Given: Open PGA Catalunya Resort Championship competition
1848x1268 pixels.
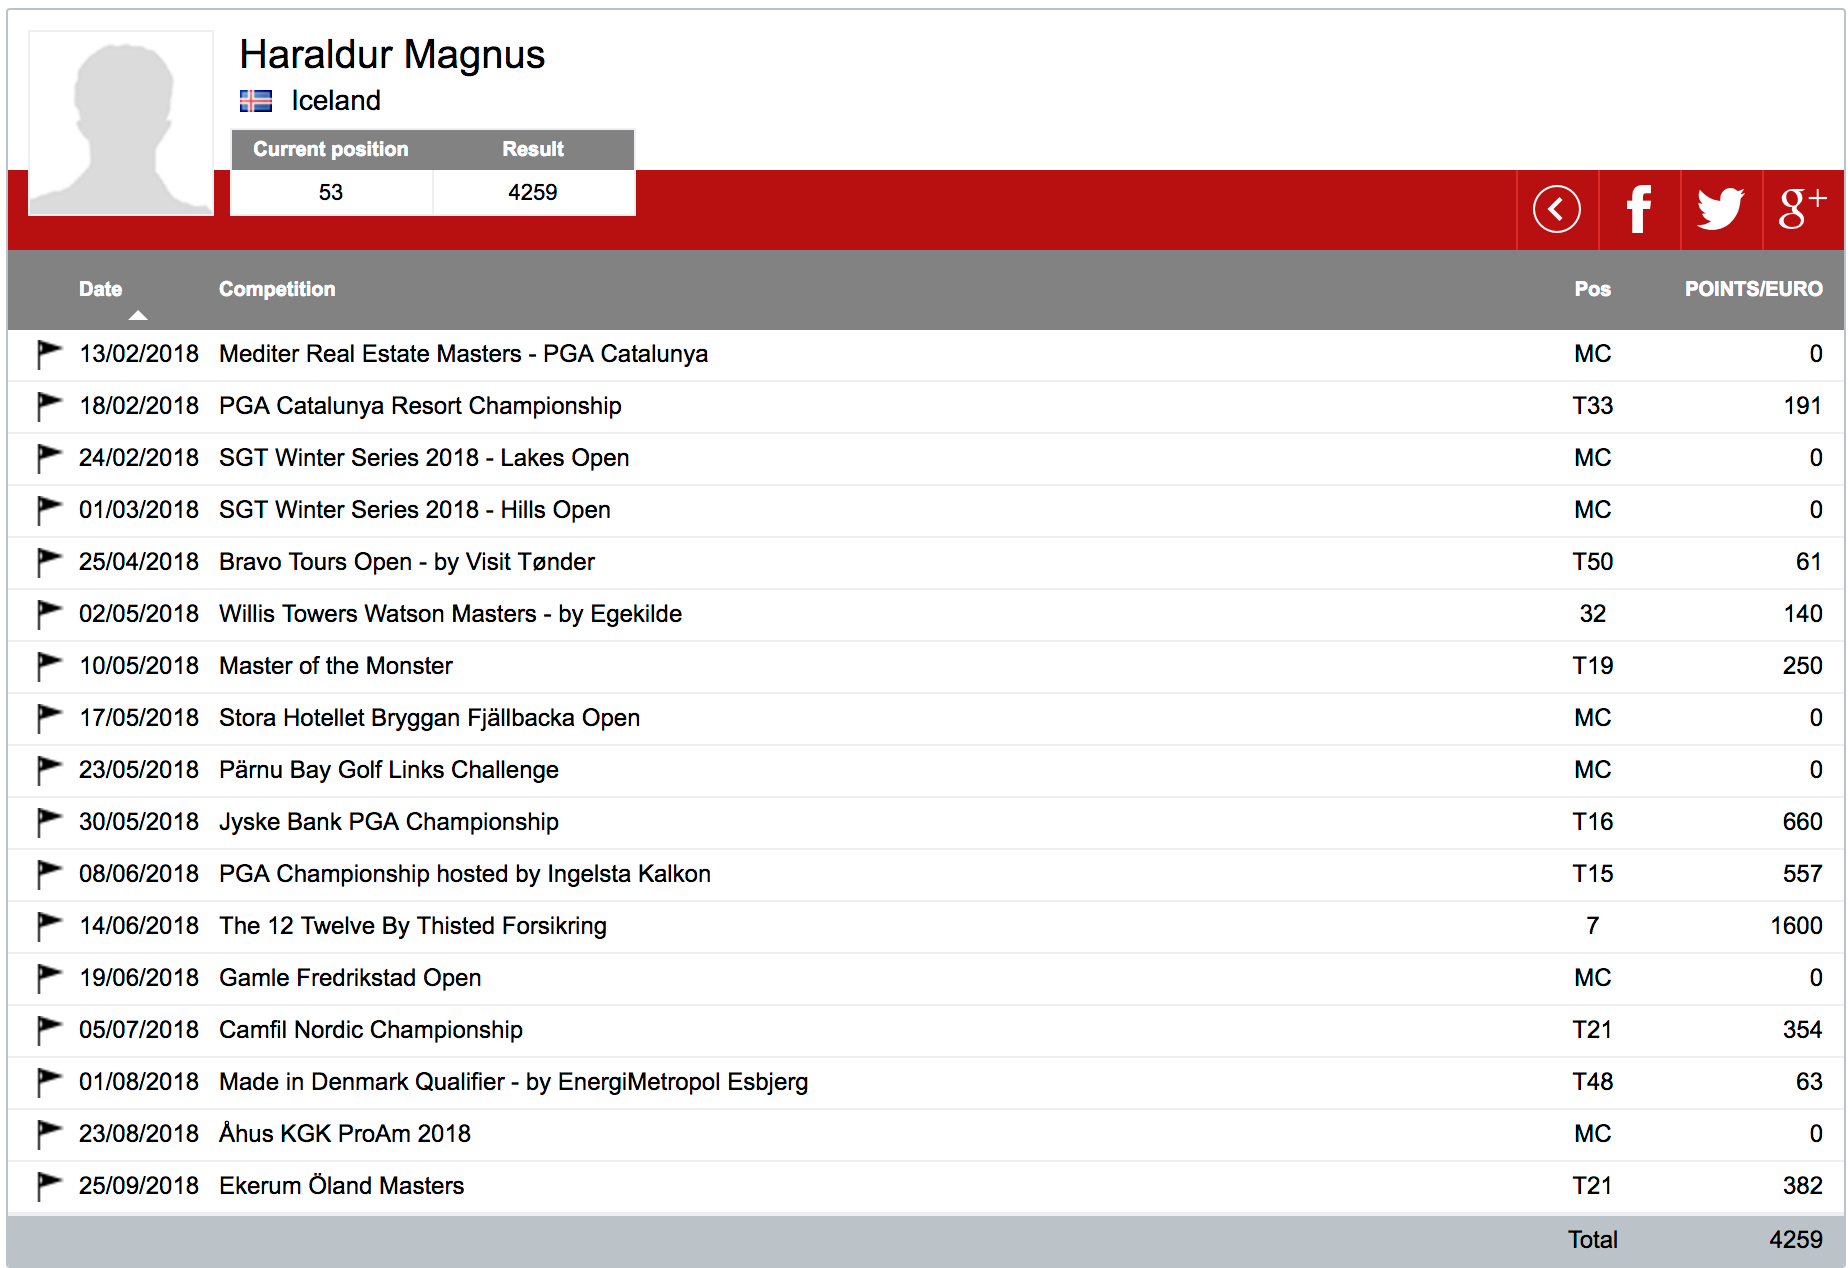Looking at the screenshot, I should click(420, 406).
